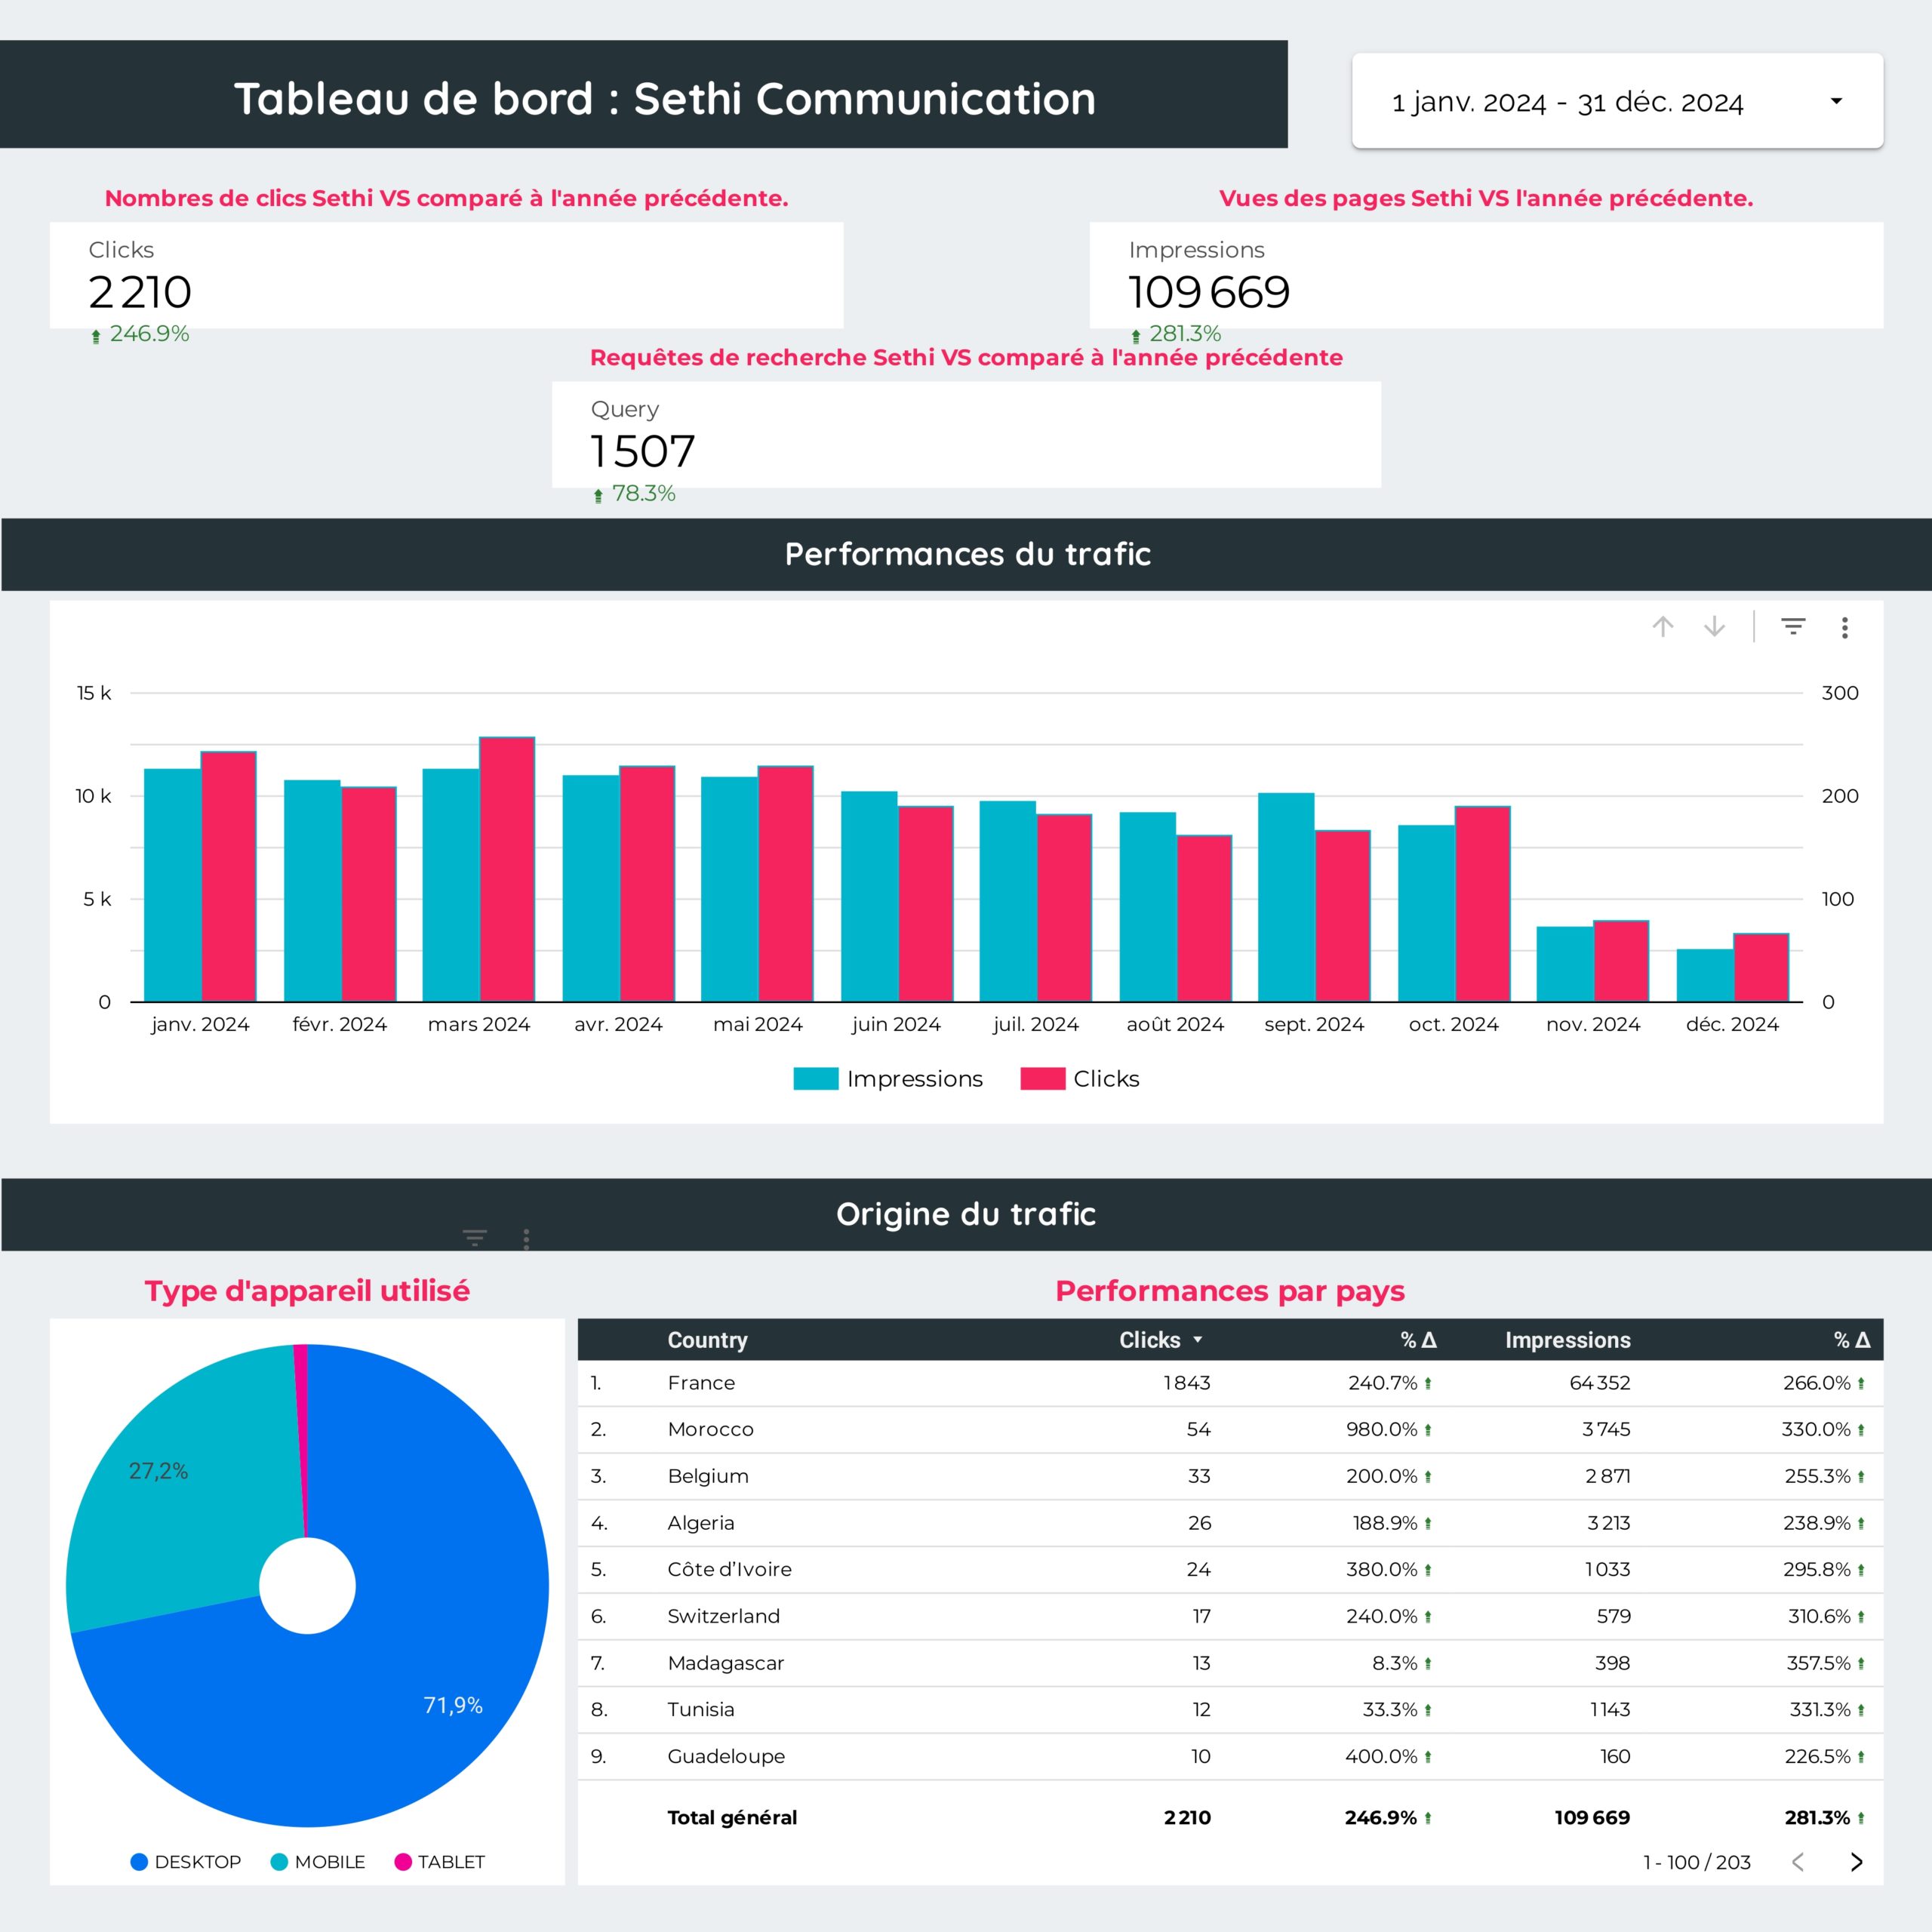Click the Type d'appareil utilisé title
The height and width of the screenshot is (1932, 1932).
[x=307, y=1291]
